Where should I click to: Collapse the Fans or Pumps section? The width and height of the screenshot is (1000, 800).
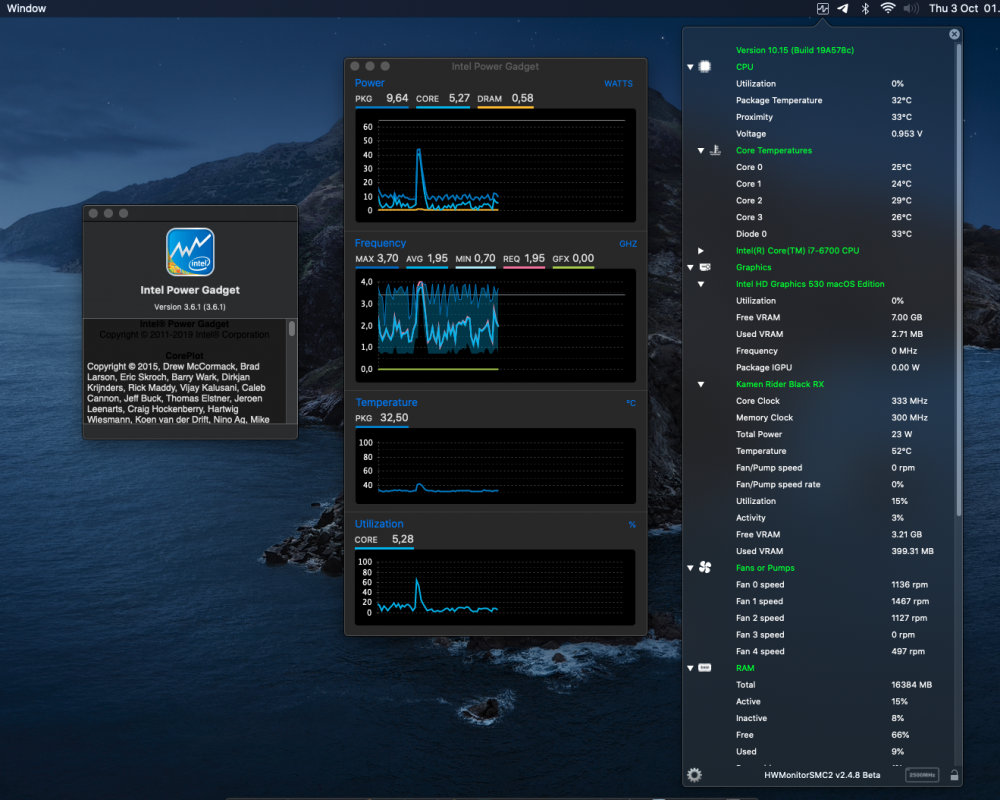[x=690, y=568]
